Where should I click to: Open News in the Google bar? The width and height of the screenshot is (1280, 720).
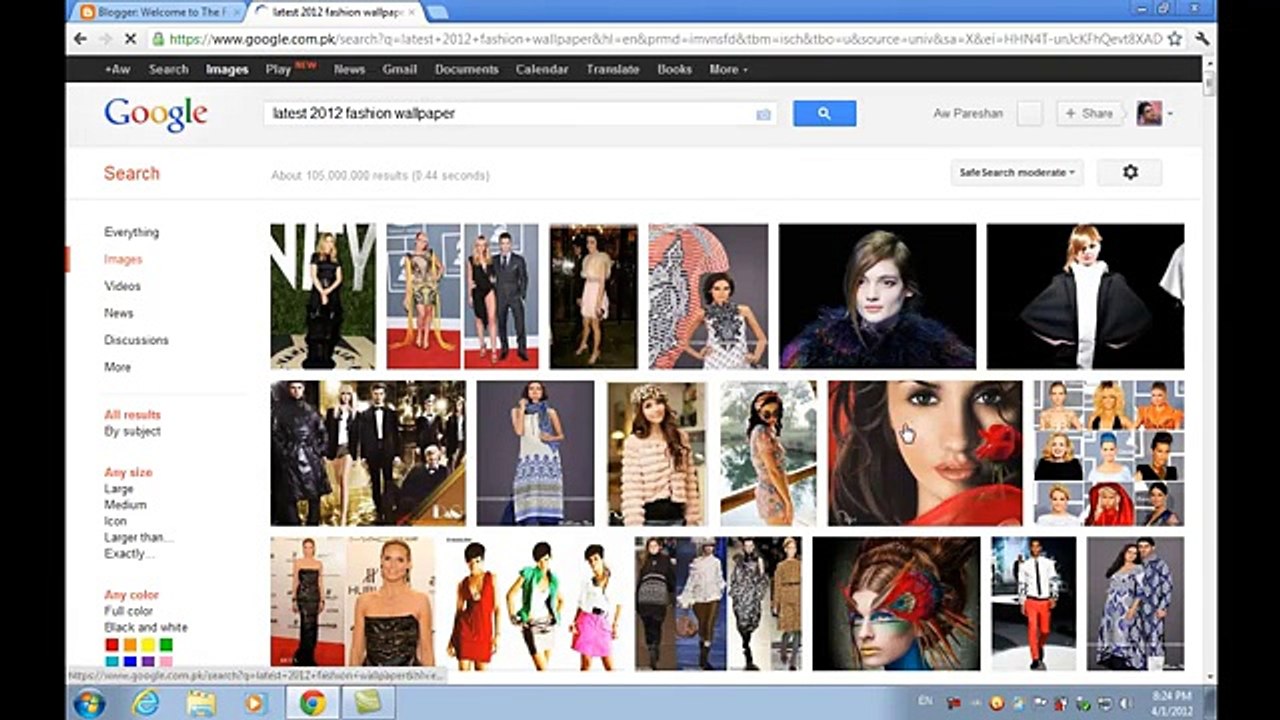pos(349,69)
